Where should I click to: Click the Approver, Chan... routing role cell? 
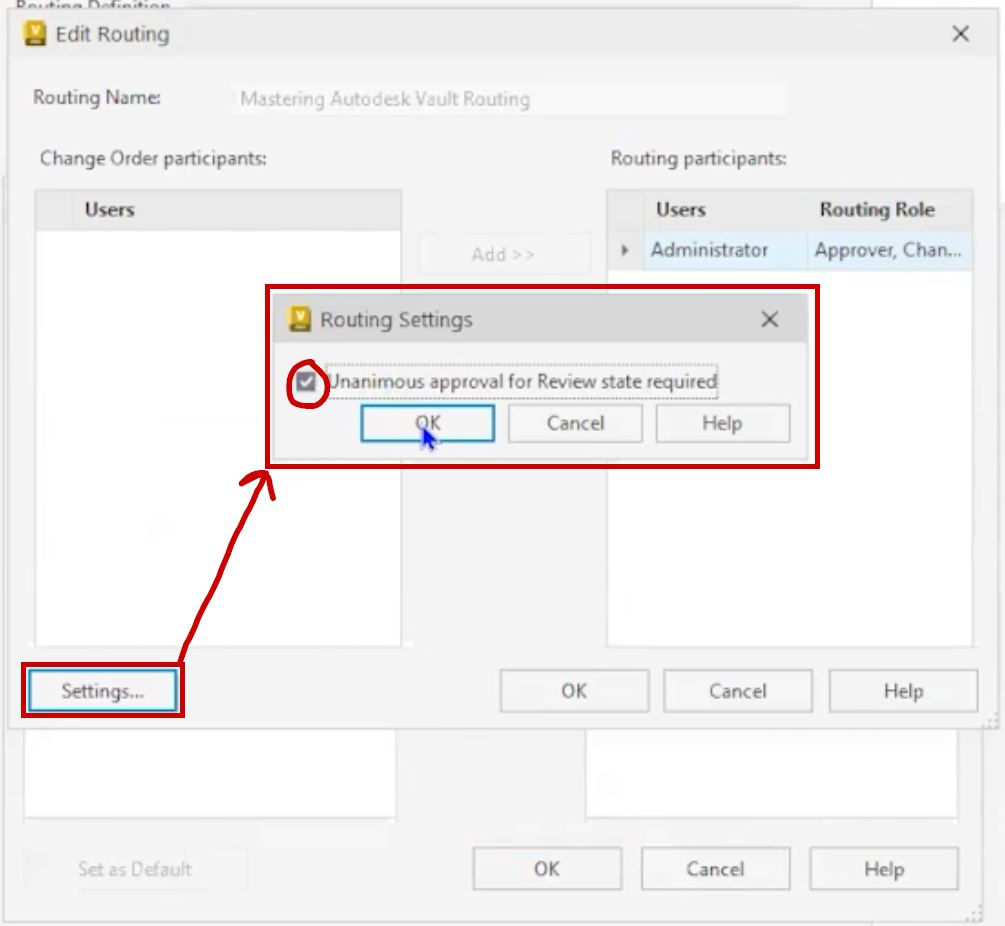point(888,250)
